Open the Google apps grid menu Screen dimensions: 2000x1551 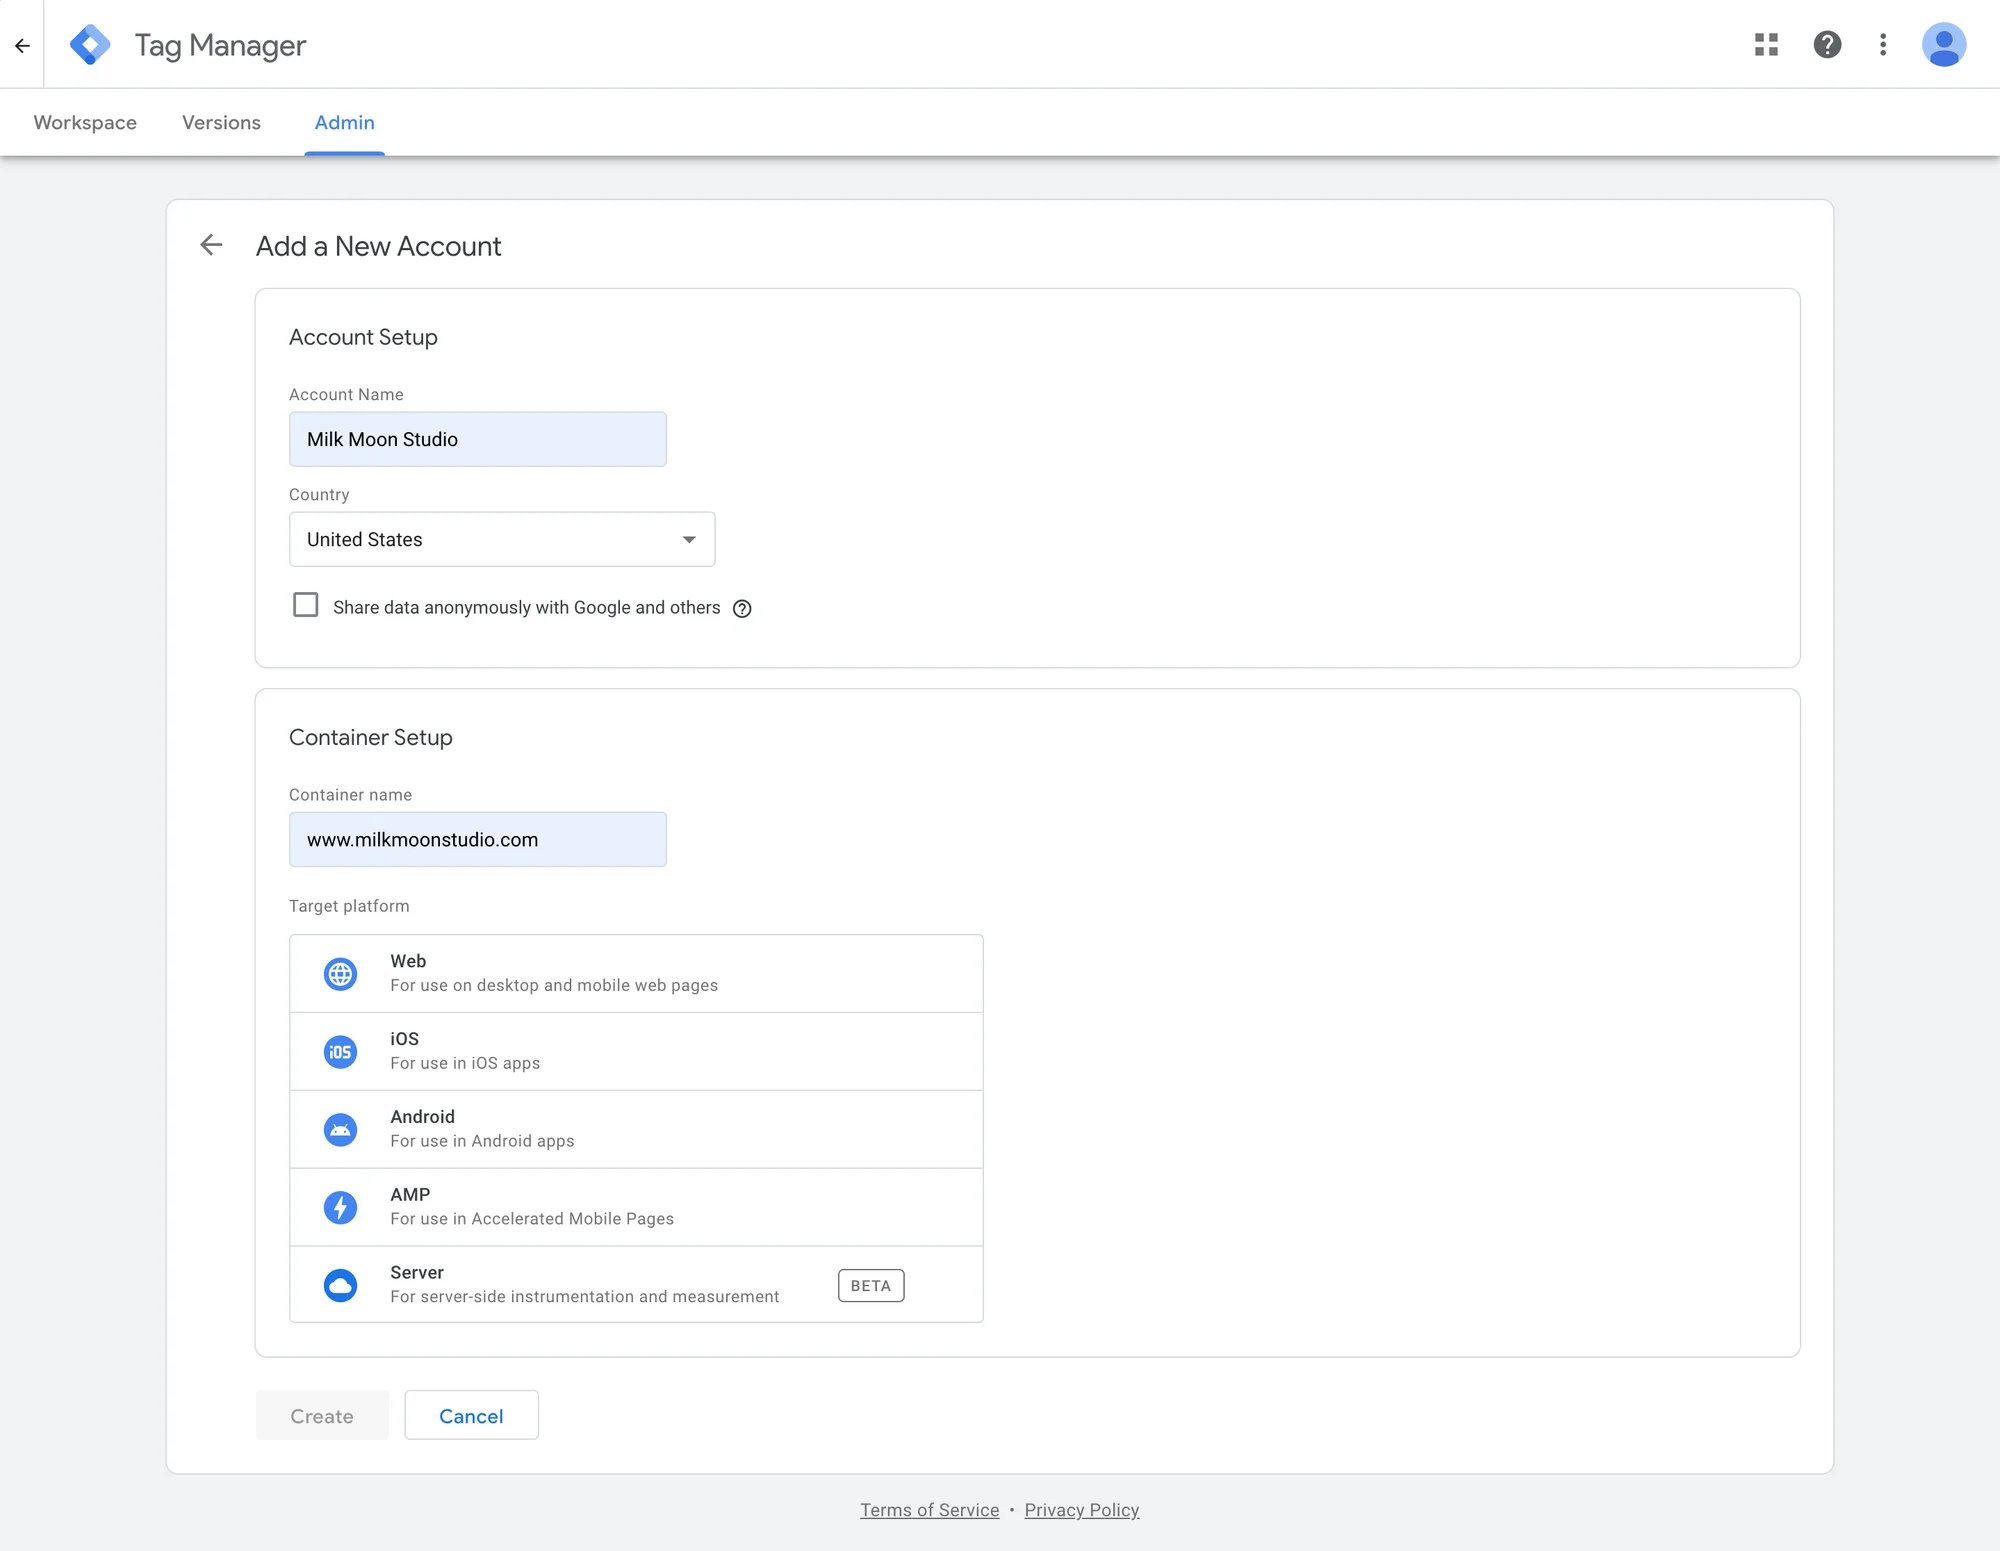[1766, 44]
